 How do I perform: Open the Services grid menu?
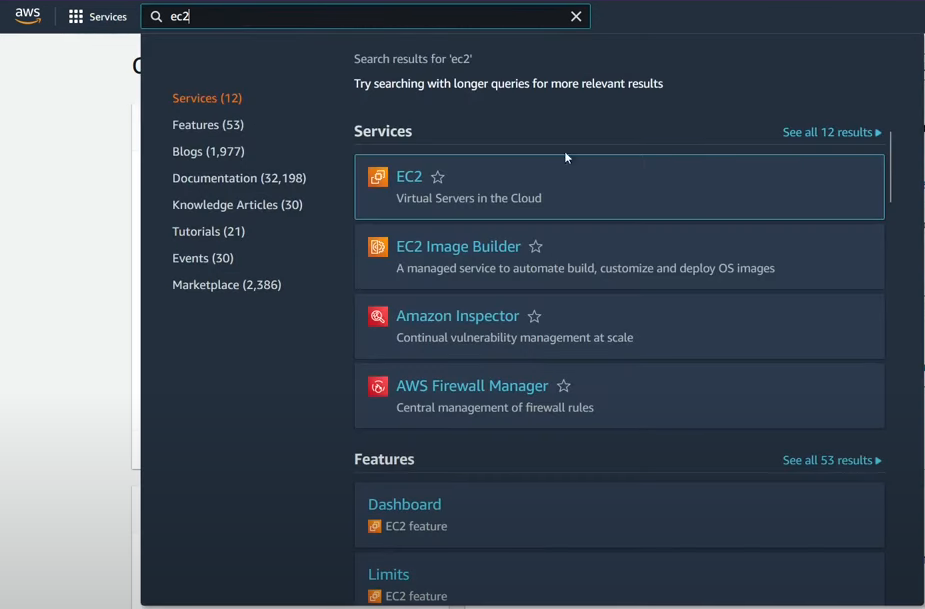click(76, 17)
